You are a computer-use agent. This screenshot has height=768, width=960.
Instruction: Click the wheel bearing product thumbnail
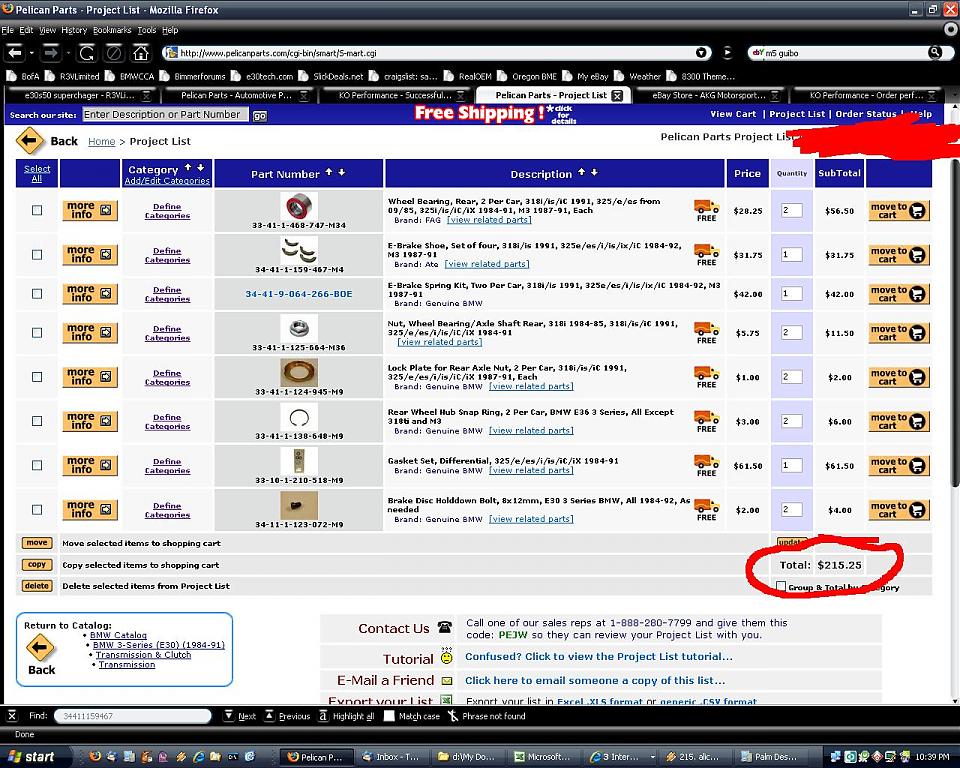click(x=299, y=207)
